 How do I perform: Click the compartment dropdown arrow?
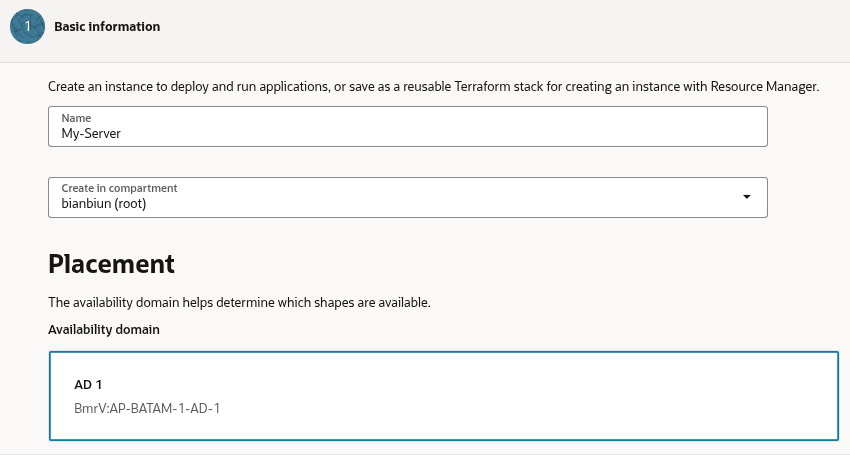746,197
